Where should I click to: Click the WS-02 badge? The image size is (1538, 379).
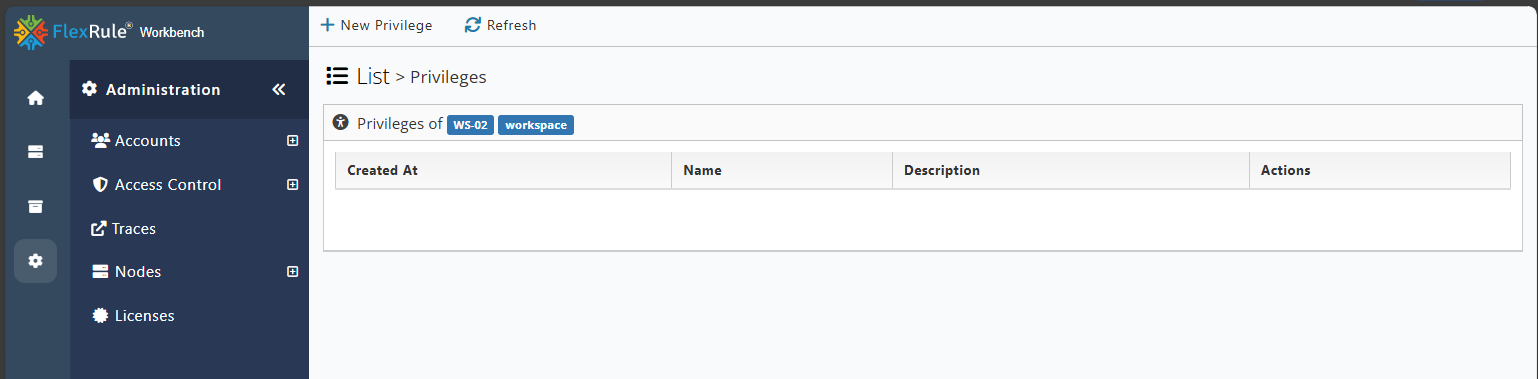470,125
